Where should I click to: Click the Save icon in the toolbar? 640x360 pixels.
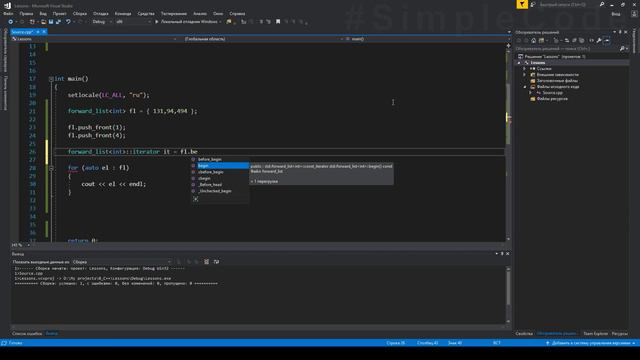[x=51, y=22]
